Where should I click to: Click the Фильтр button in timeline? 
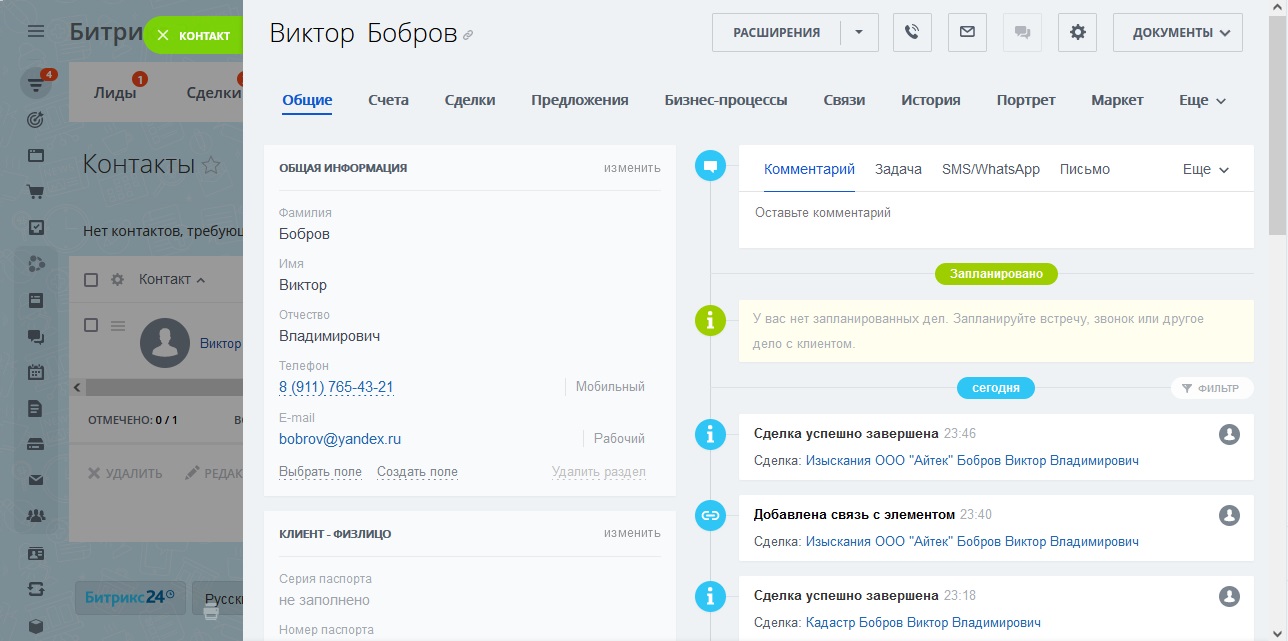pyautogui.click(x=1211, y=388)
